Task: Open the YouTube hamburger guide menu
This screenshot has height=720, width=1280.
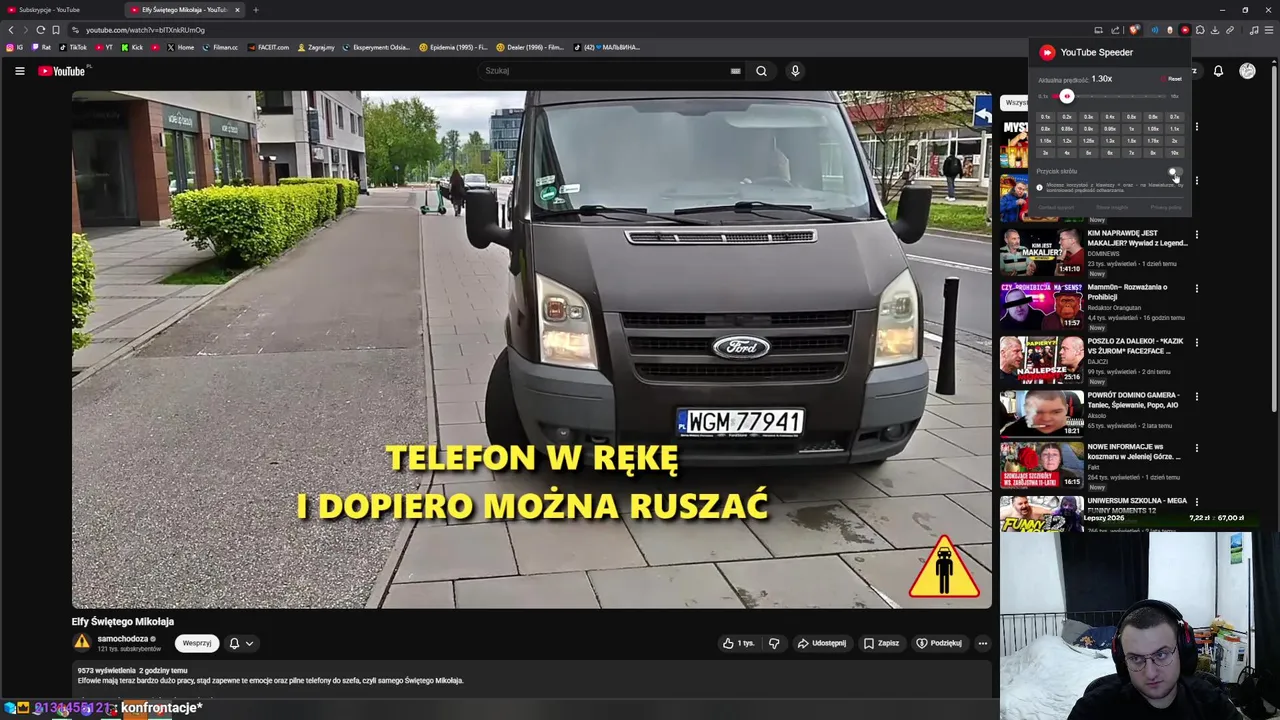Action: [x=19, y=71]
